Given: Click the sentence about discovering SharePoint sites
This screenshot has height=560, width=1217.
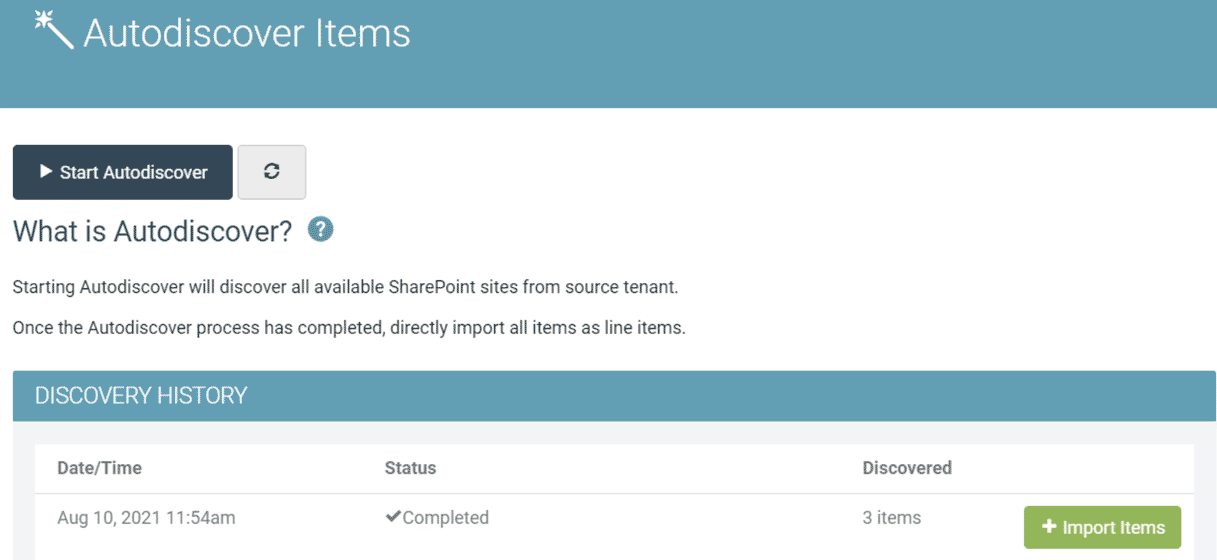Looking at the screenshot, I should 345,287.
